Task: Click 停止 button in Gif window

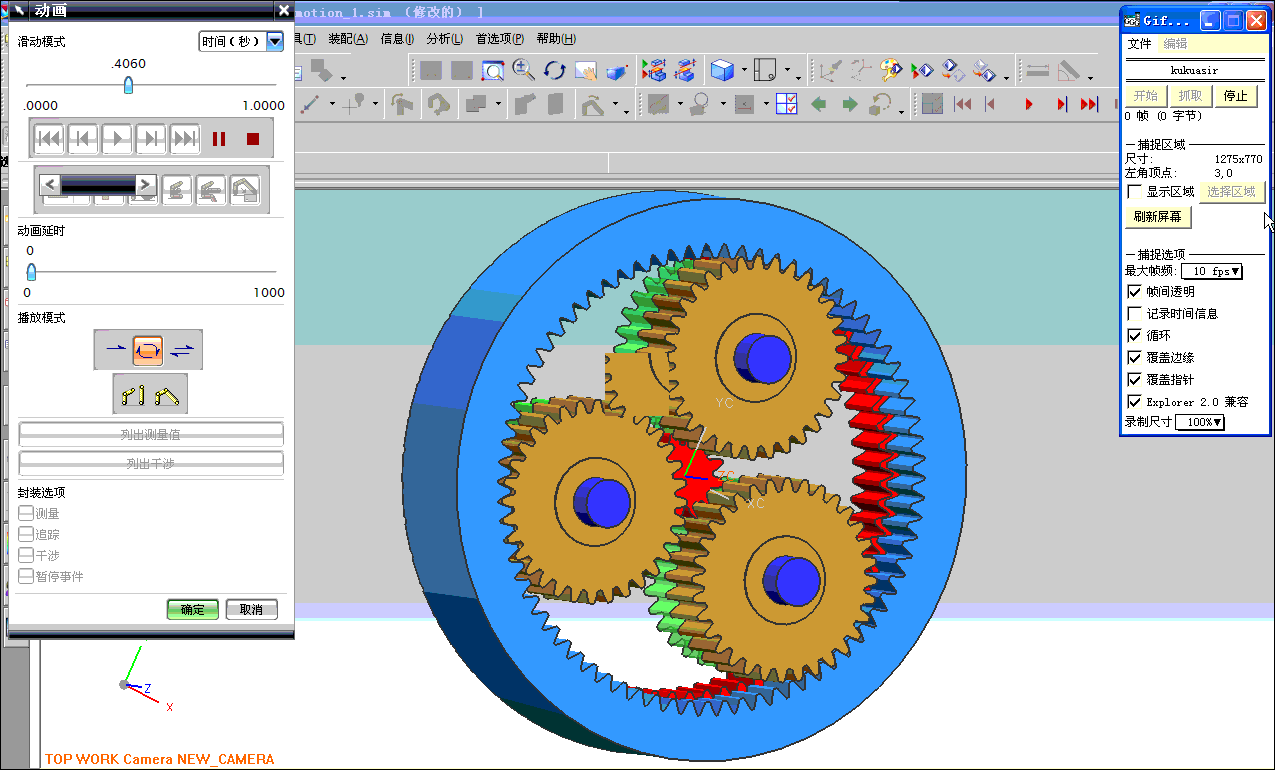Action: coord(1236,96)
